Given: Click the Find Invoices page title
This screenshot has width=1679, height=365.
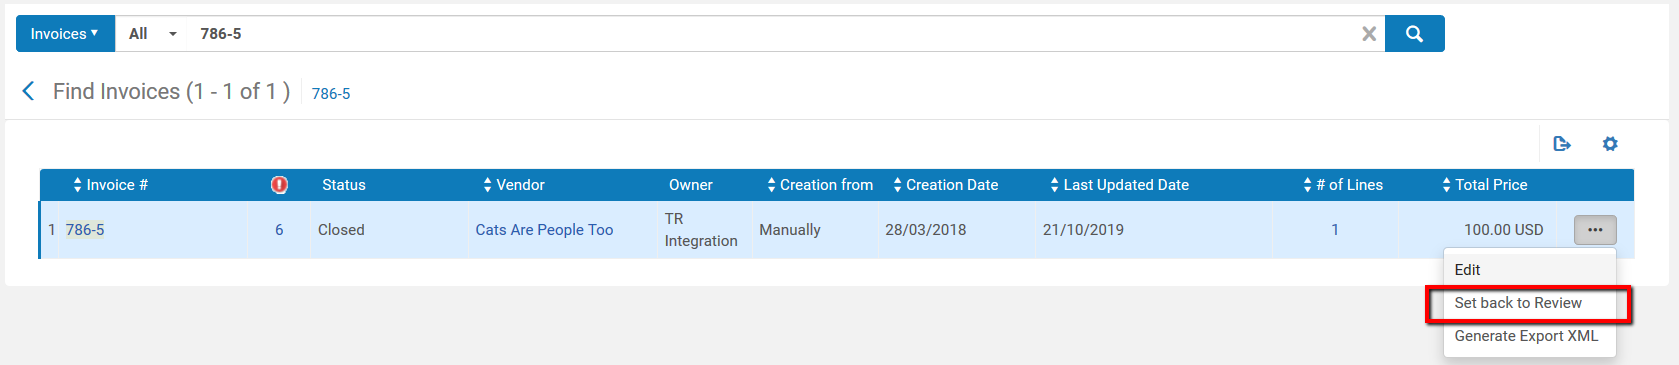Looking at the screenshot, I should [x=171, y=91].
